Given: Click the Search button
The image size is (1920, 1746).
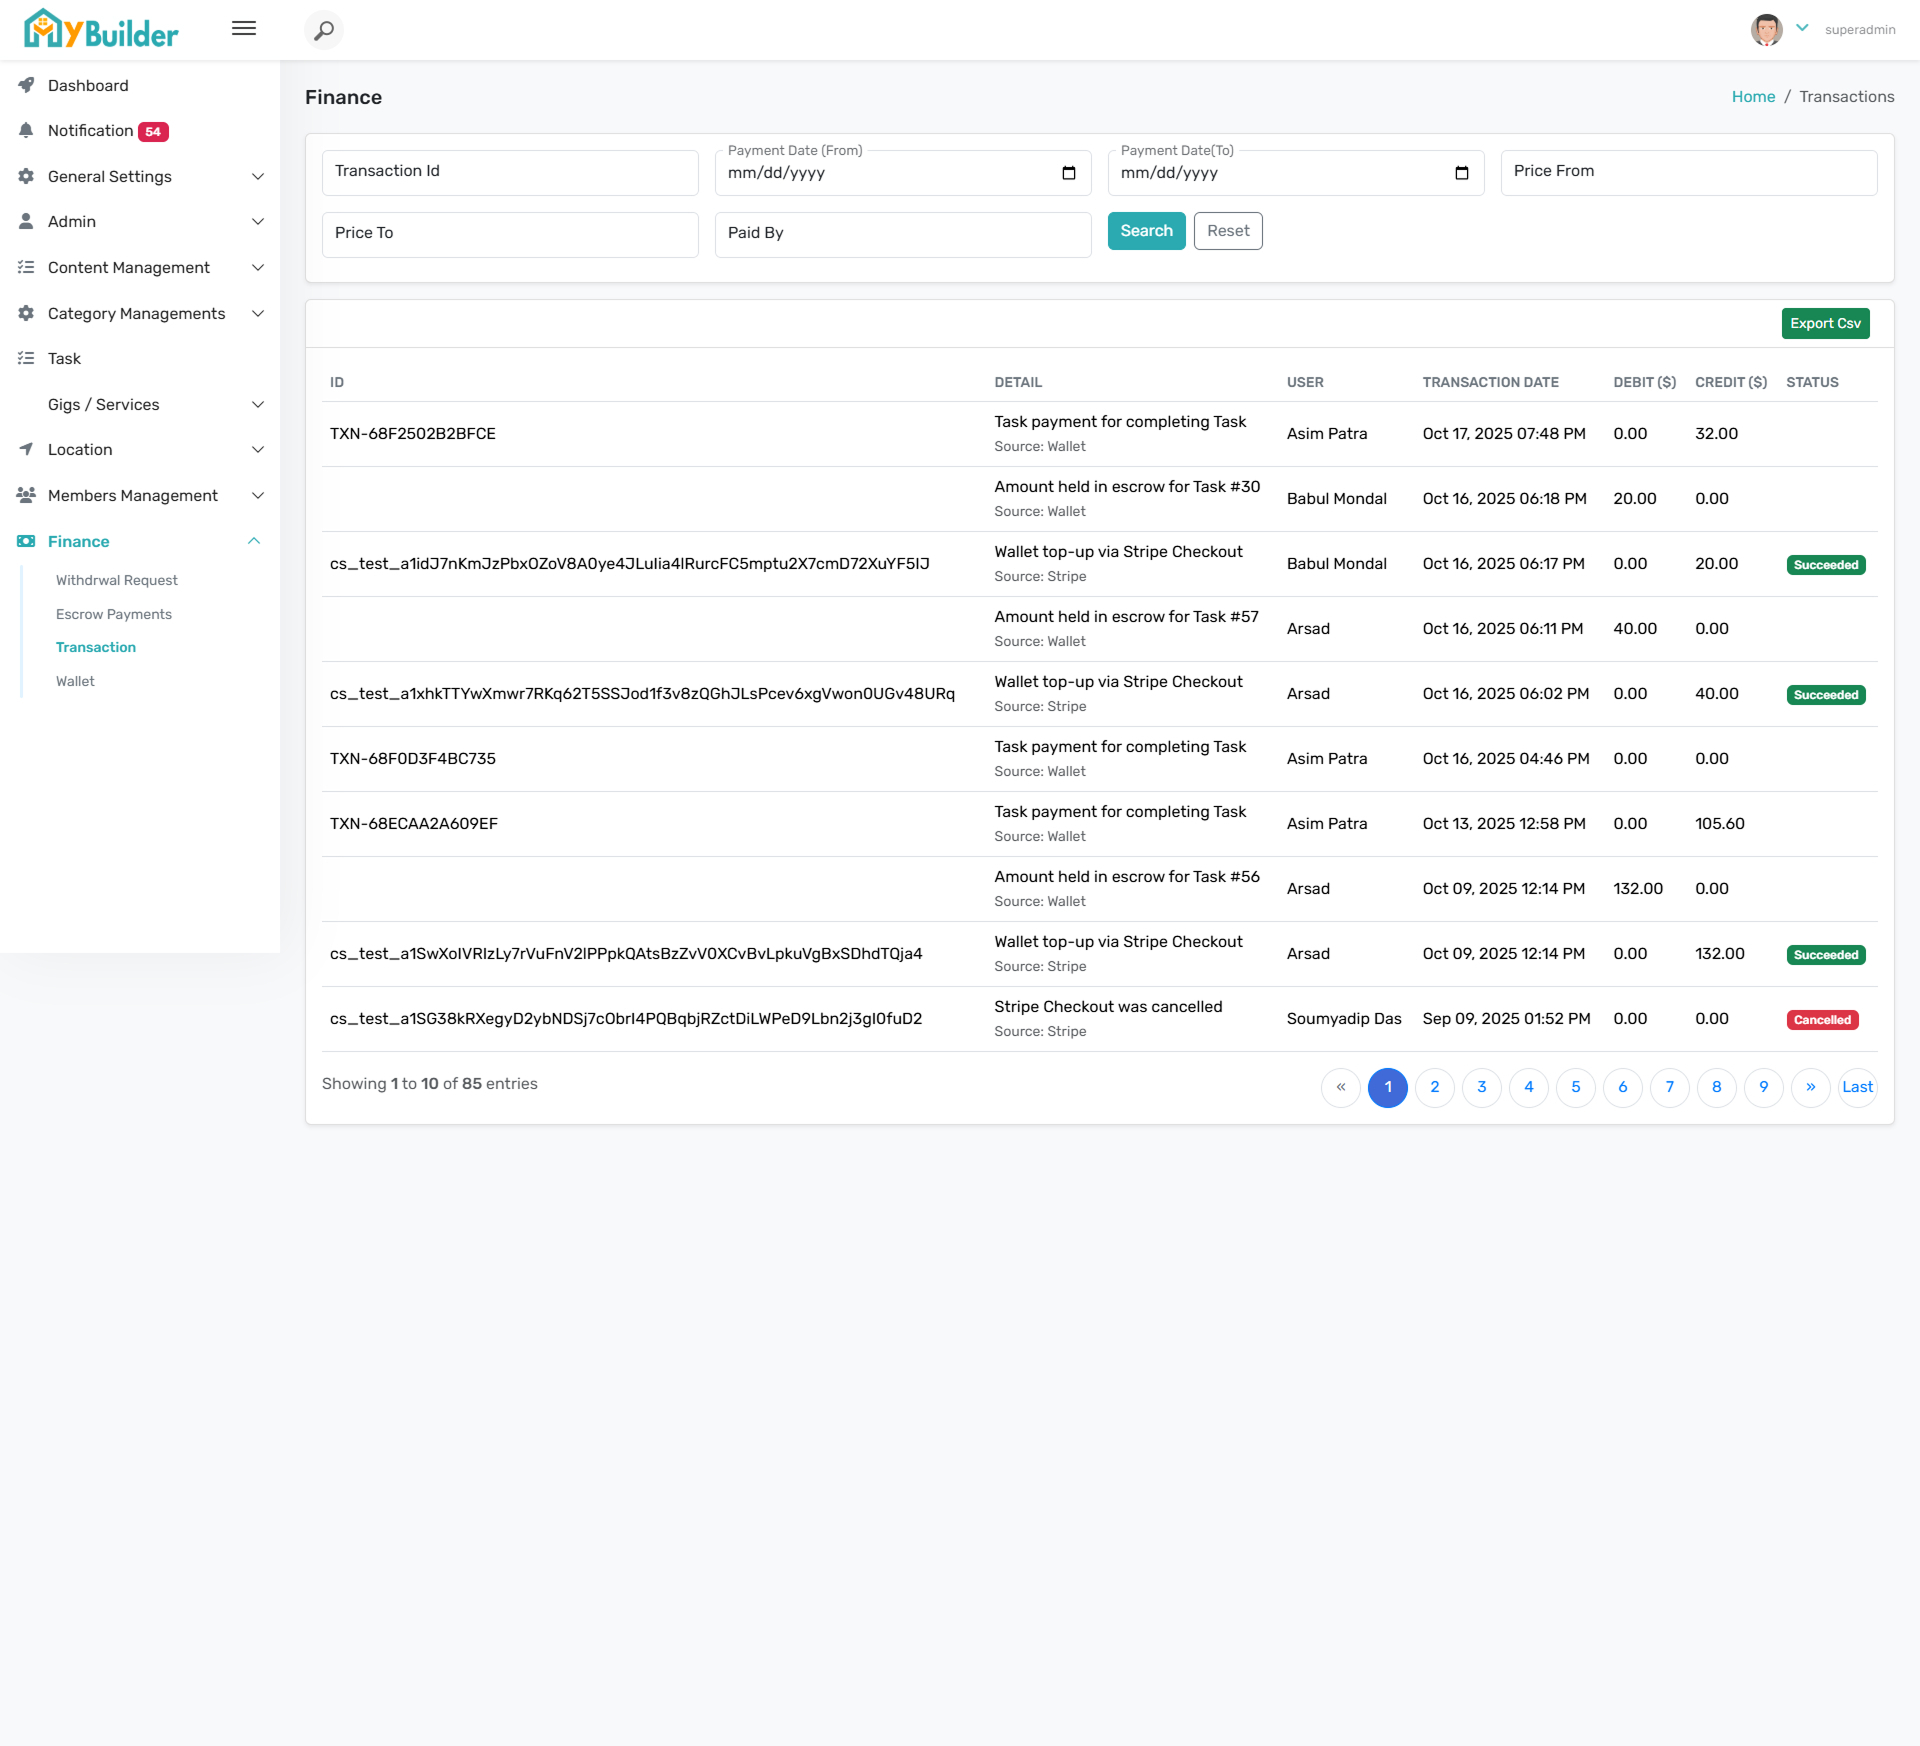Looking at the screenshot, I should [1146, 231].
